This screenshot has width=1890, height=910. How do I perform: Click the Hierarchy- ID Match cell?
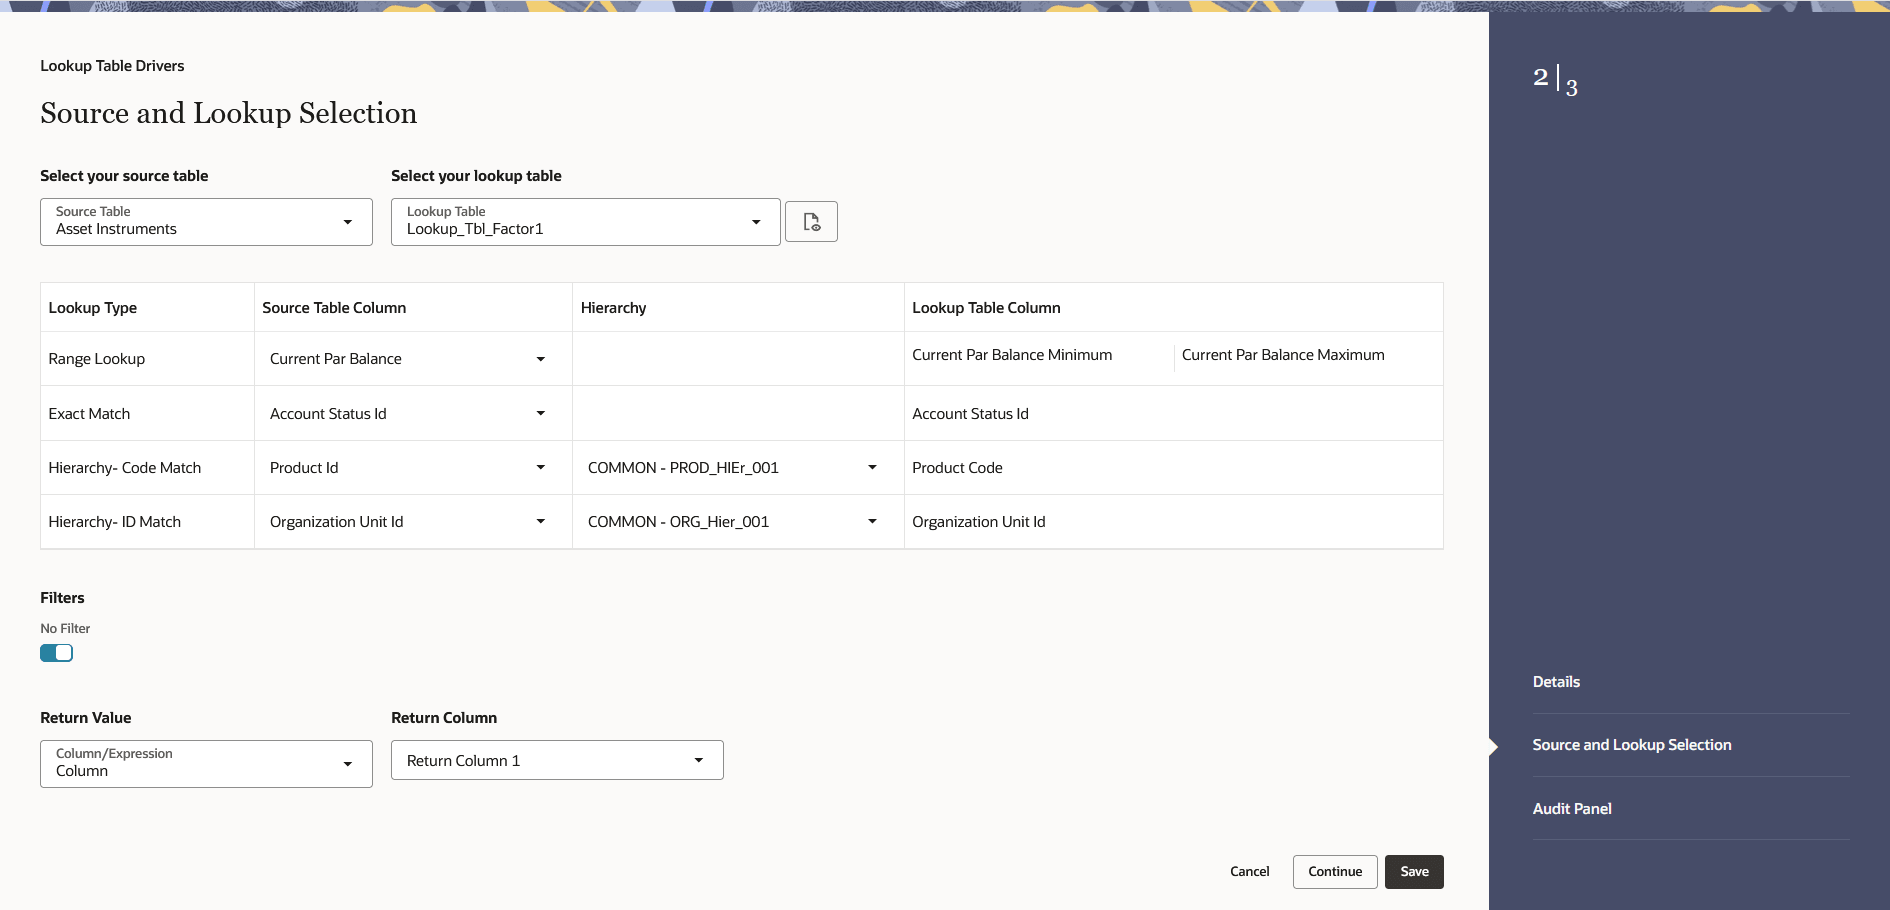click(147, 522)
